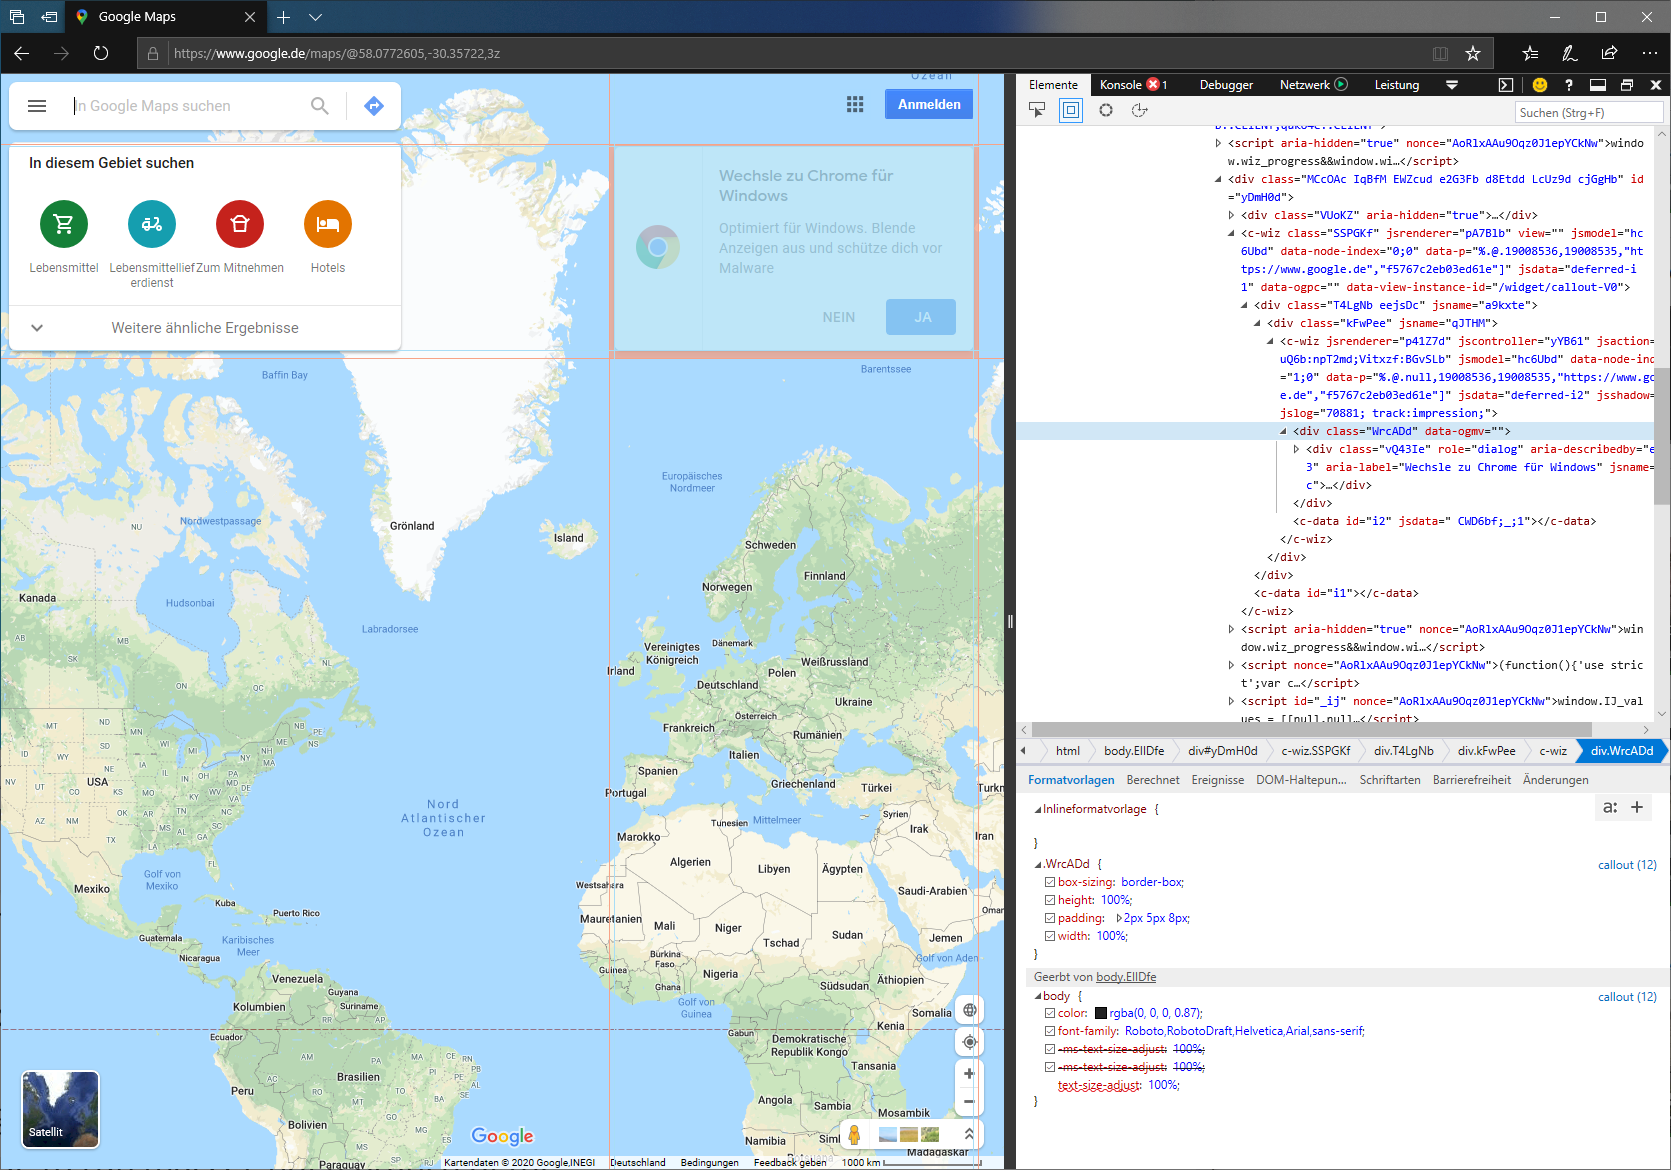Toggle first -ms-text-size-adjust checkbox
This screenshot has height=1170, width=1671.
tap(1050, 1049)
